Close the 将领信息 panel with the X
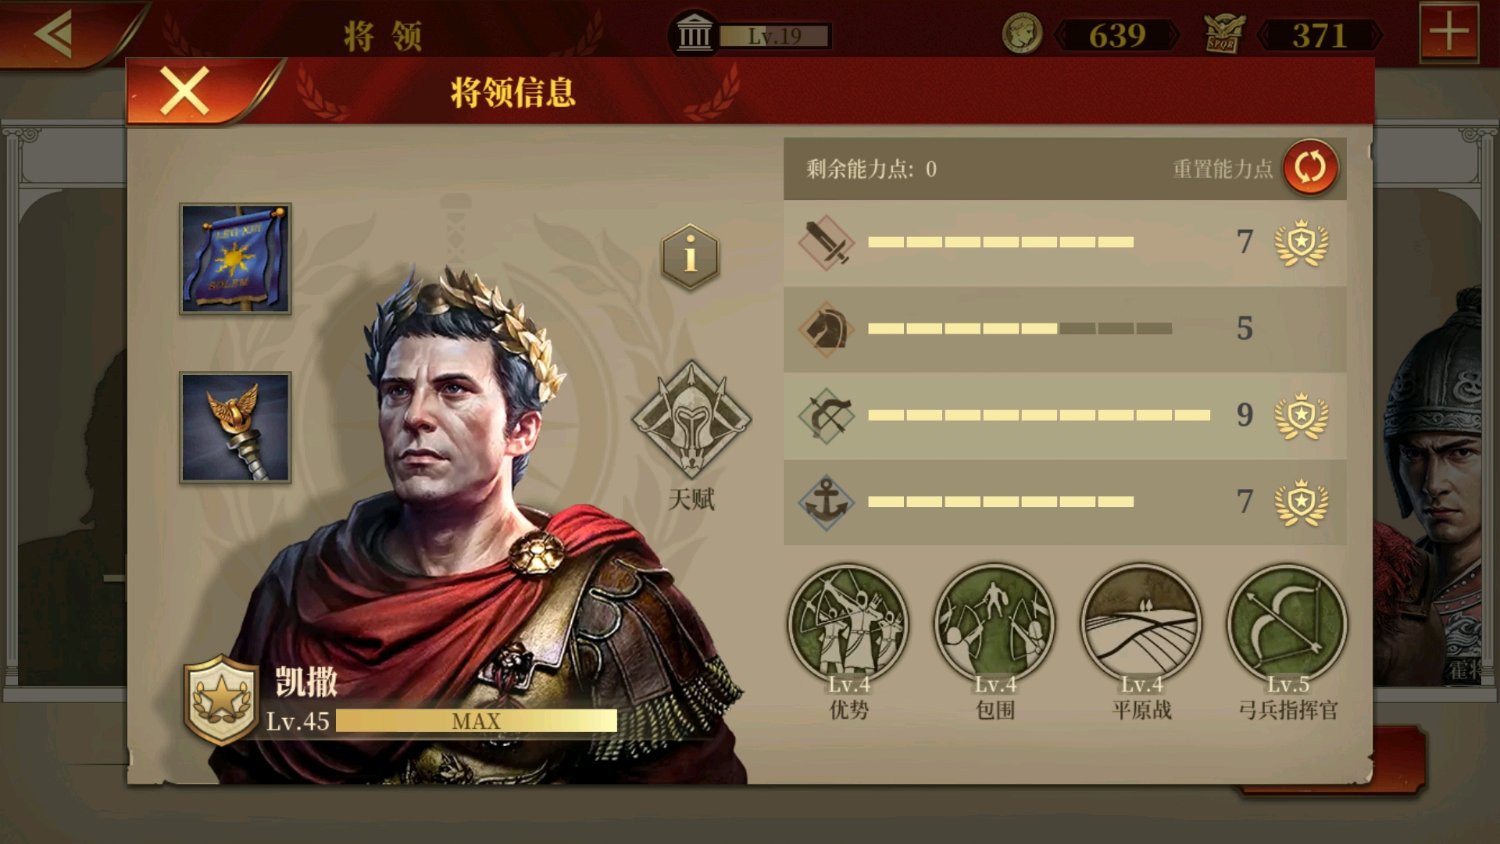1500x844 pixels. tap(185, 92)
